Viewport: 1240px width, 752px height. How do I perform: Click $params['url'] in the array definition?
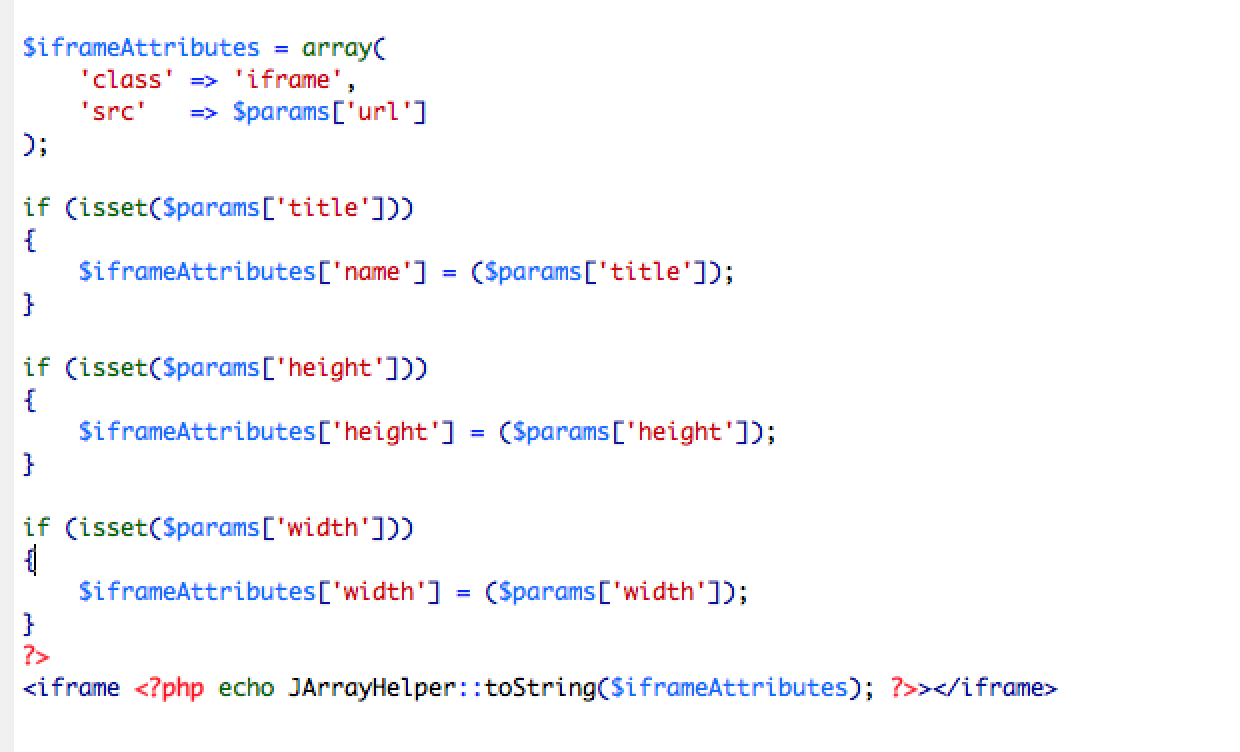(329, 112)
